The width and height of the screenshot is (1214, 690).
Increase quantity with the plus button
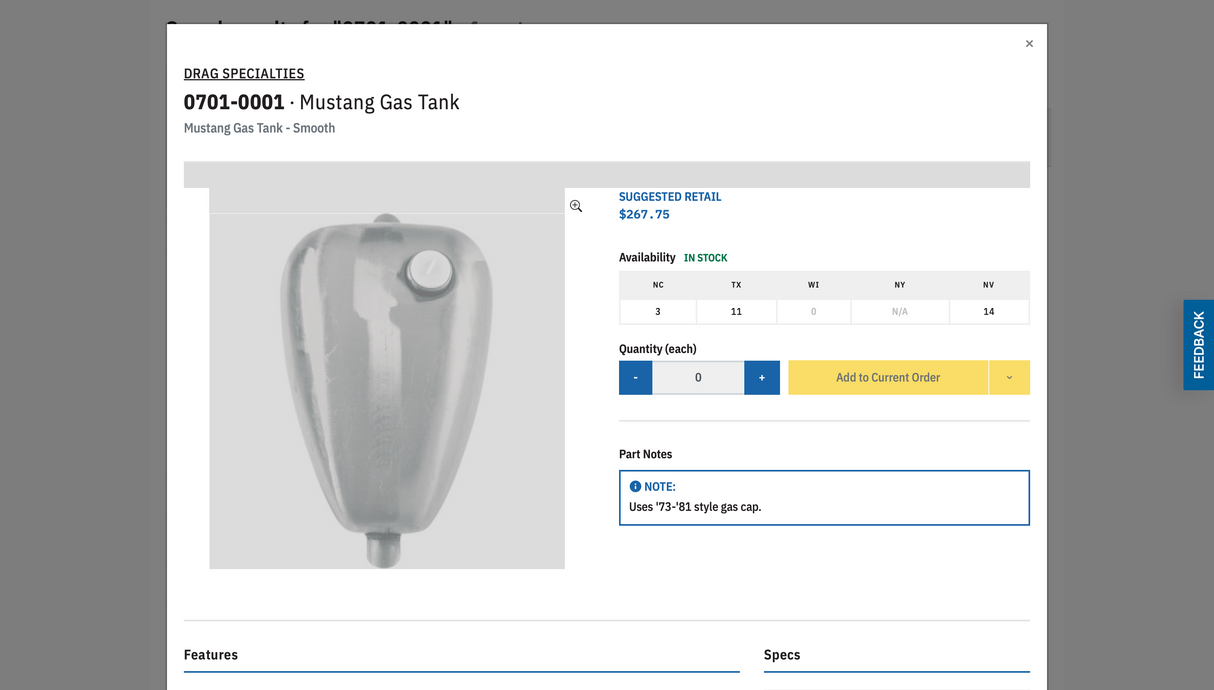tap(762, 377)
